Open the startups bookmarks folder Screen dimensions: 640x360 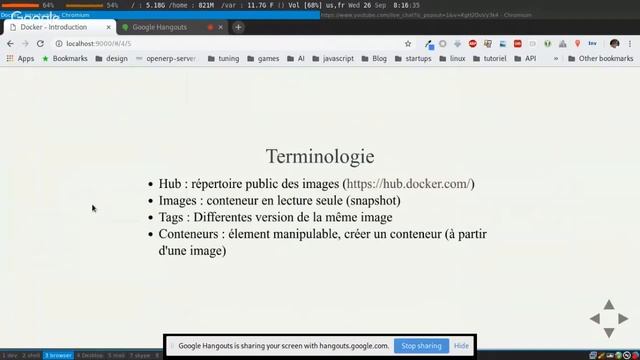[413, 58]
